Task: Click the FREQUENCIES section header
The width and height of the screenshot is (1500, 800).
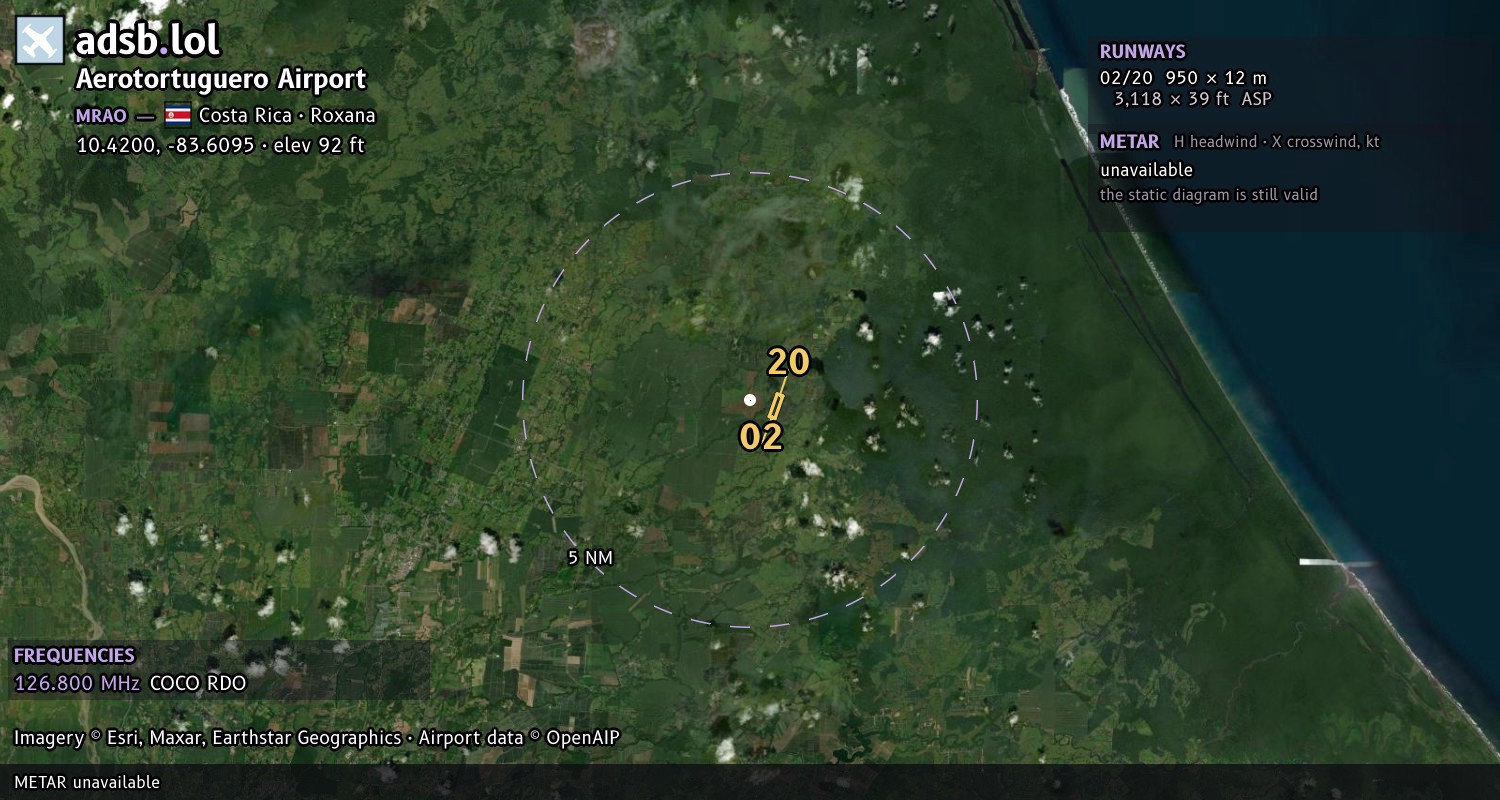Action: [x=74, y=656]
